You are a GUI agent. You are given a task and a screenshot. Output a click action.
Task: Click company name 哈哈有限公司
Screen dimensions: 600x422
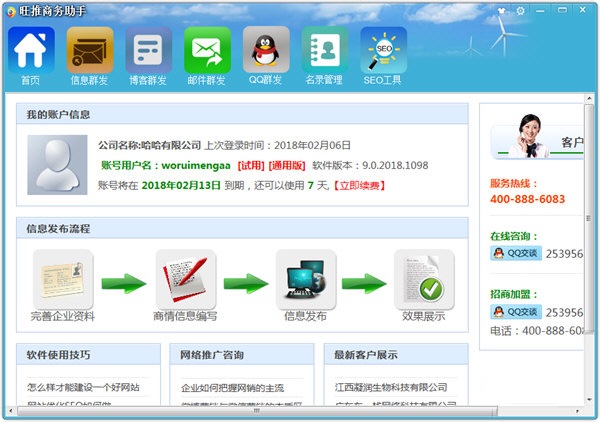click(171, 145)
